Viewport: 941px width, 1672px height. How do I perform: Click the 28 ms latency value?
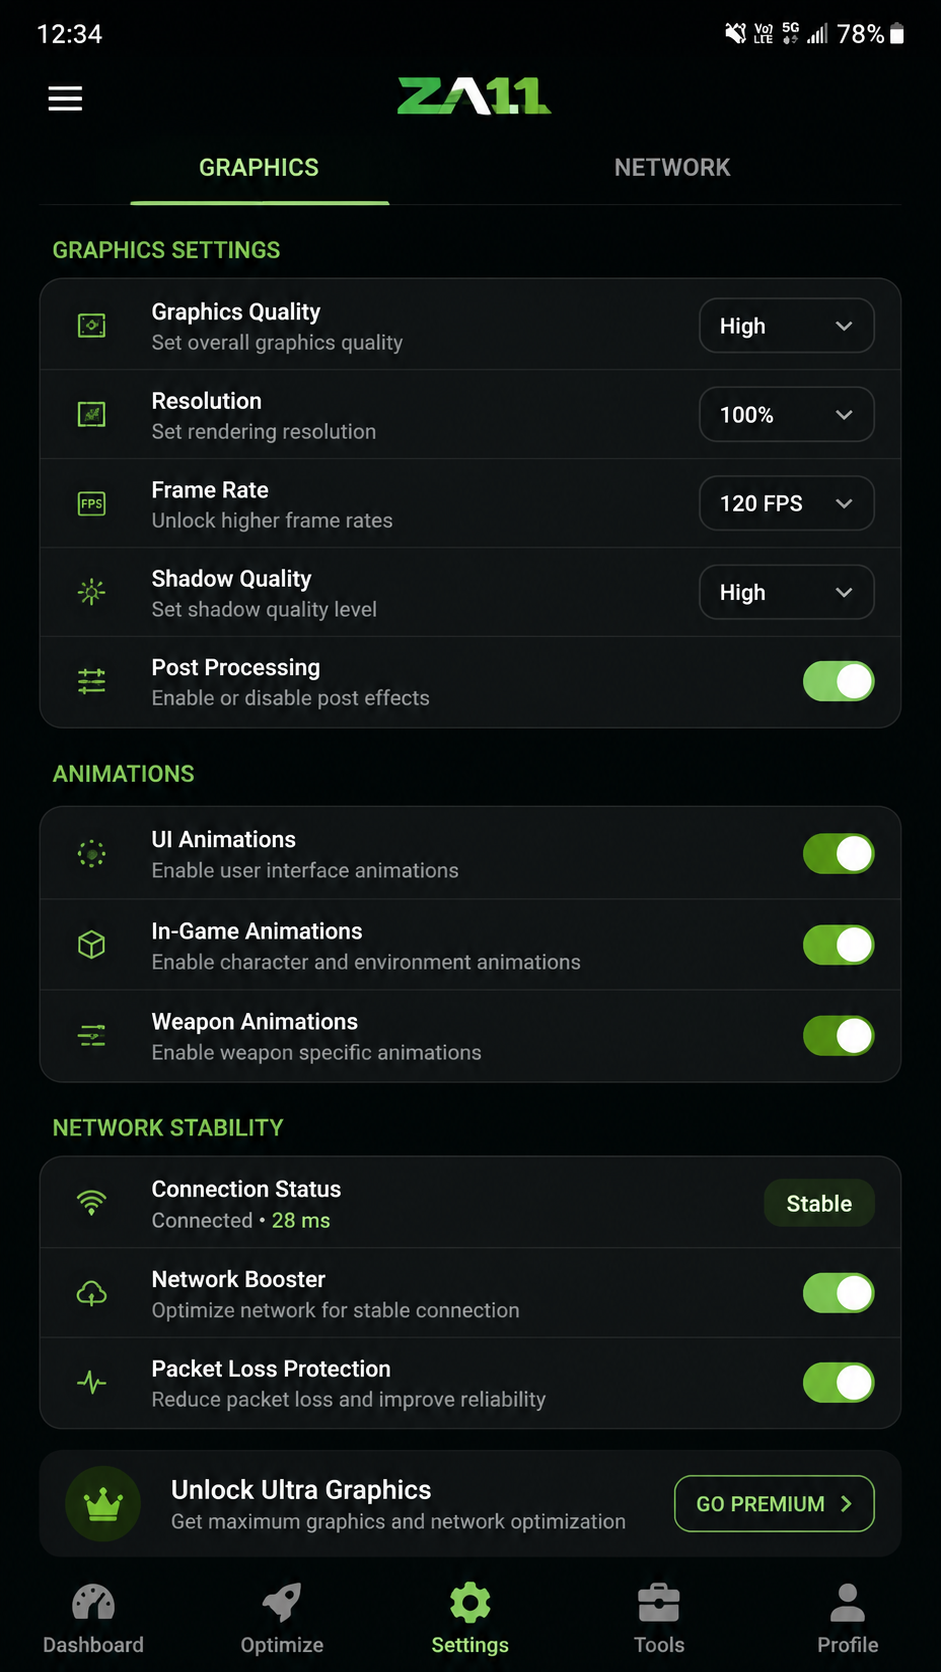301,1220
